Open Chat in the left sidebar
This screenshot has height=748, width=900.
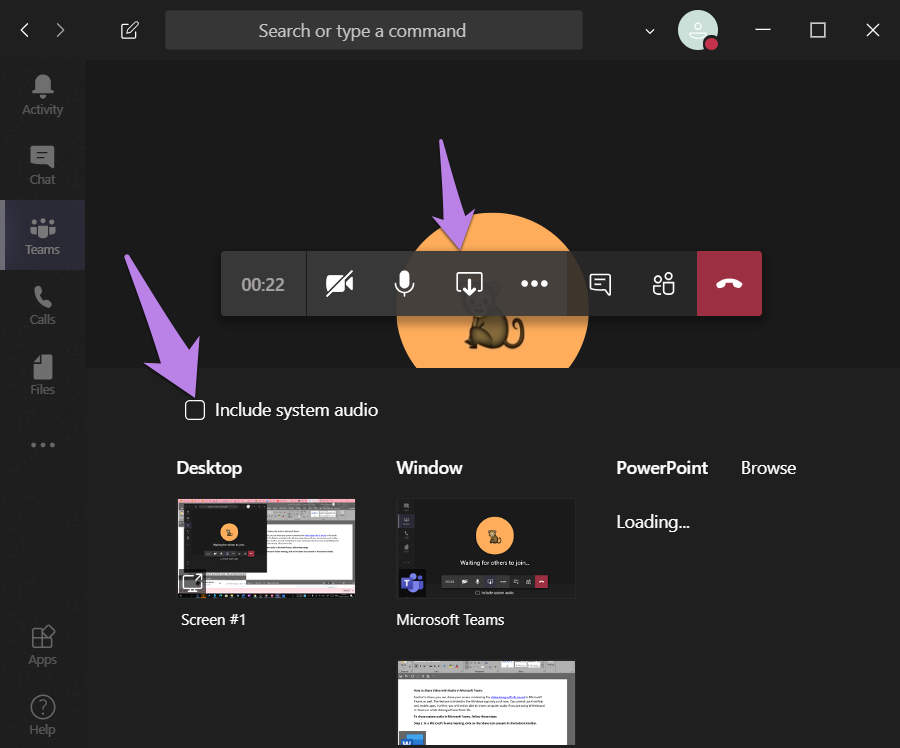[x=42, y=165]
